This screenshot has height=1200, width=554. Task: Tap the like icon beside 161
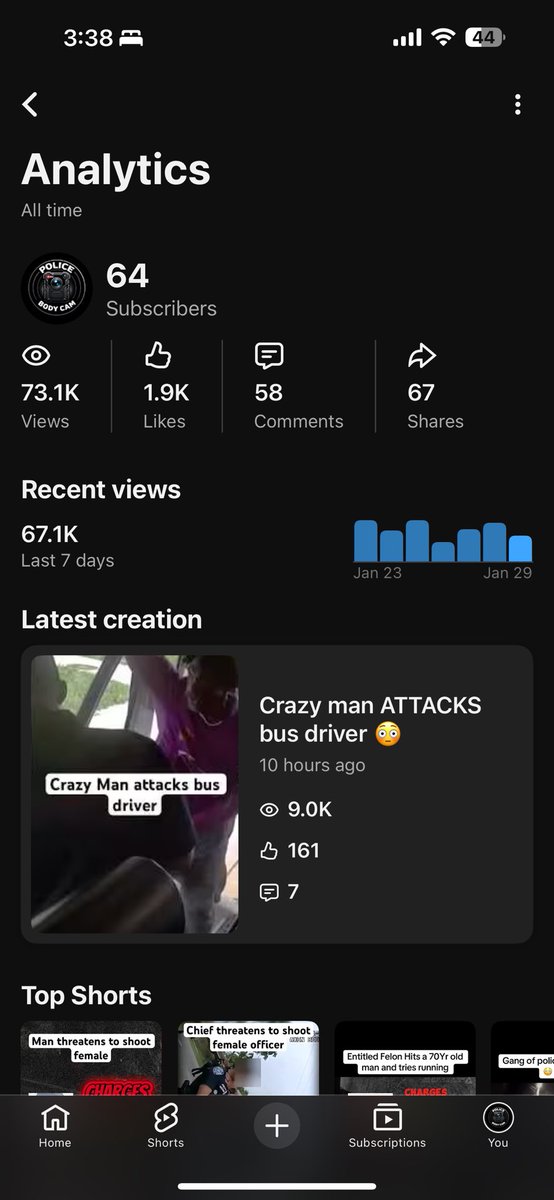[268, 851]
